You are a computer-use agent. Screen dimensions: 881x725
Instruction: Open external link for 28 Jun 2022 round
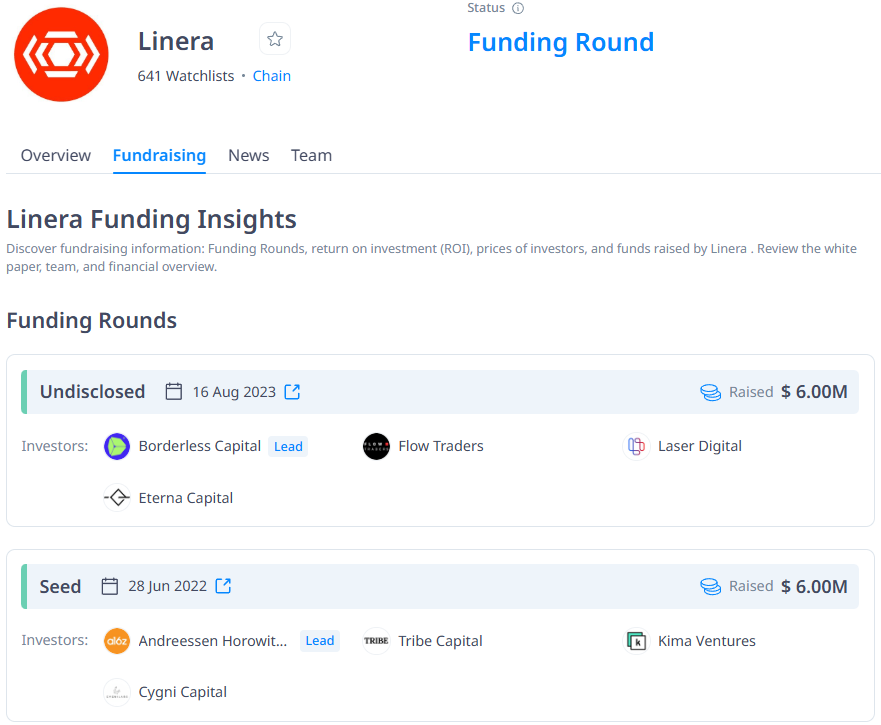(x=223, y=586)
